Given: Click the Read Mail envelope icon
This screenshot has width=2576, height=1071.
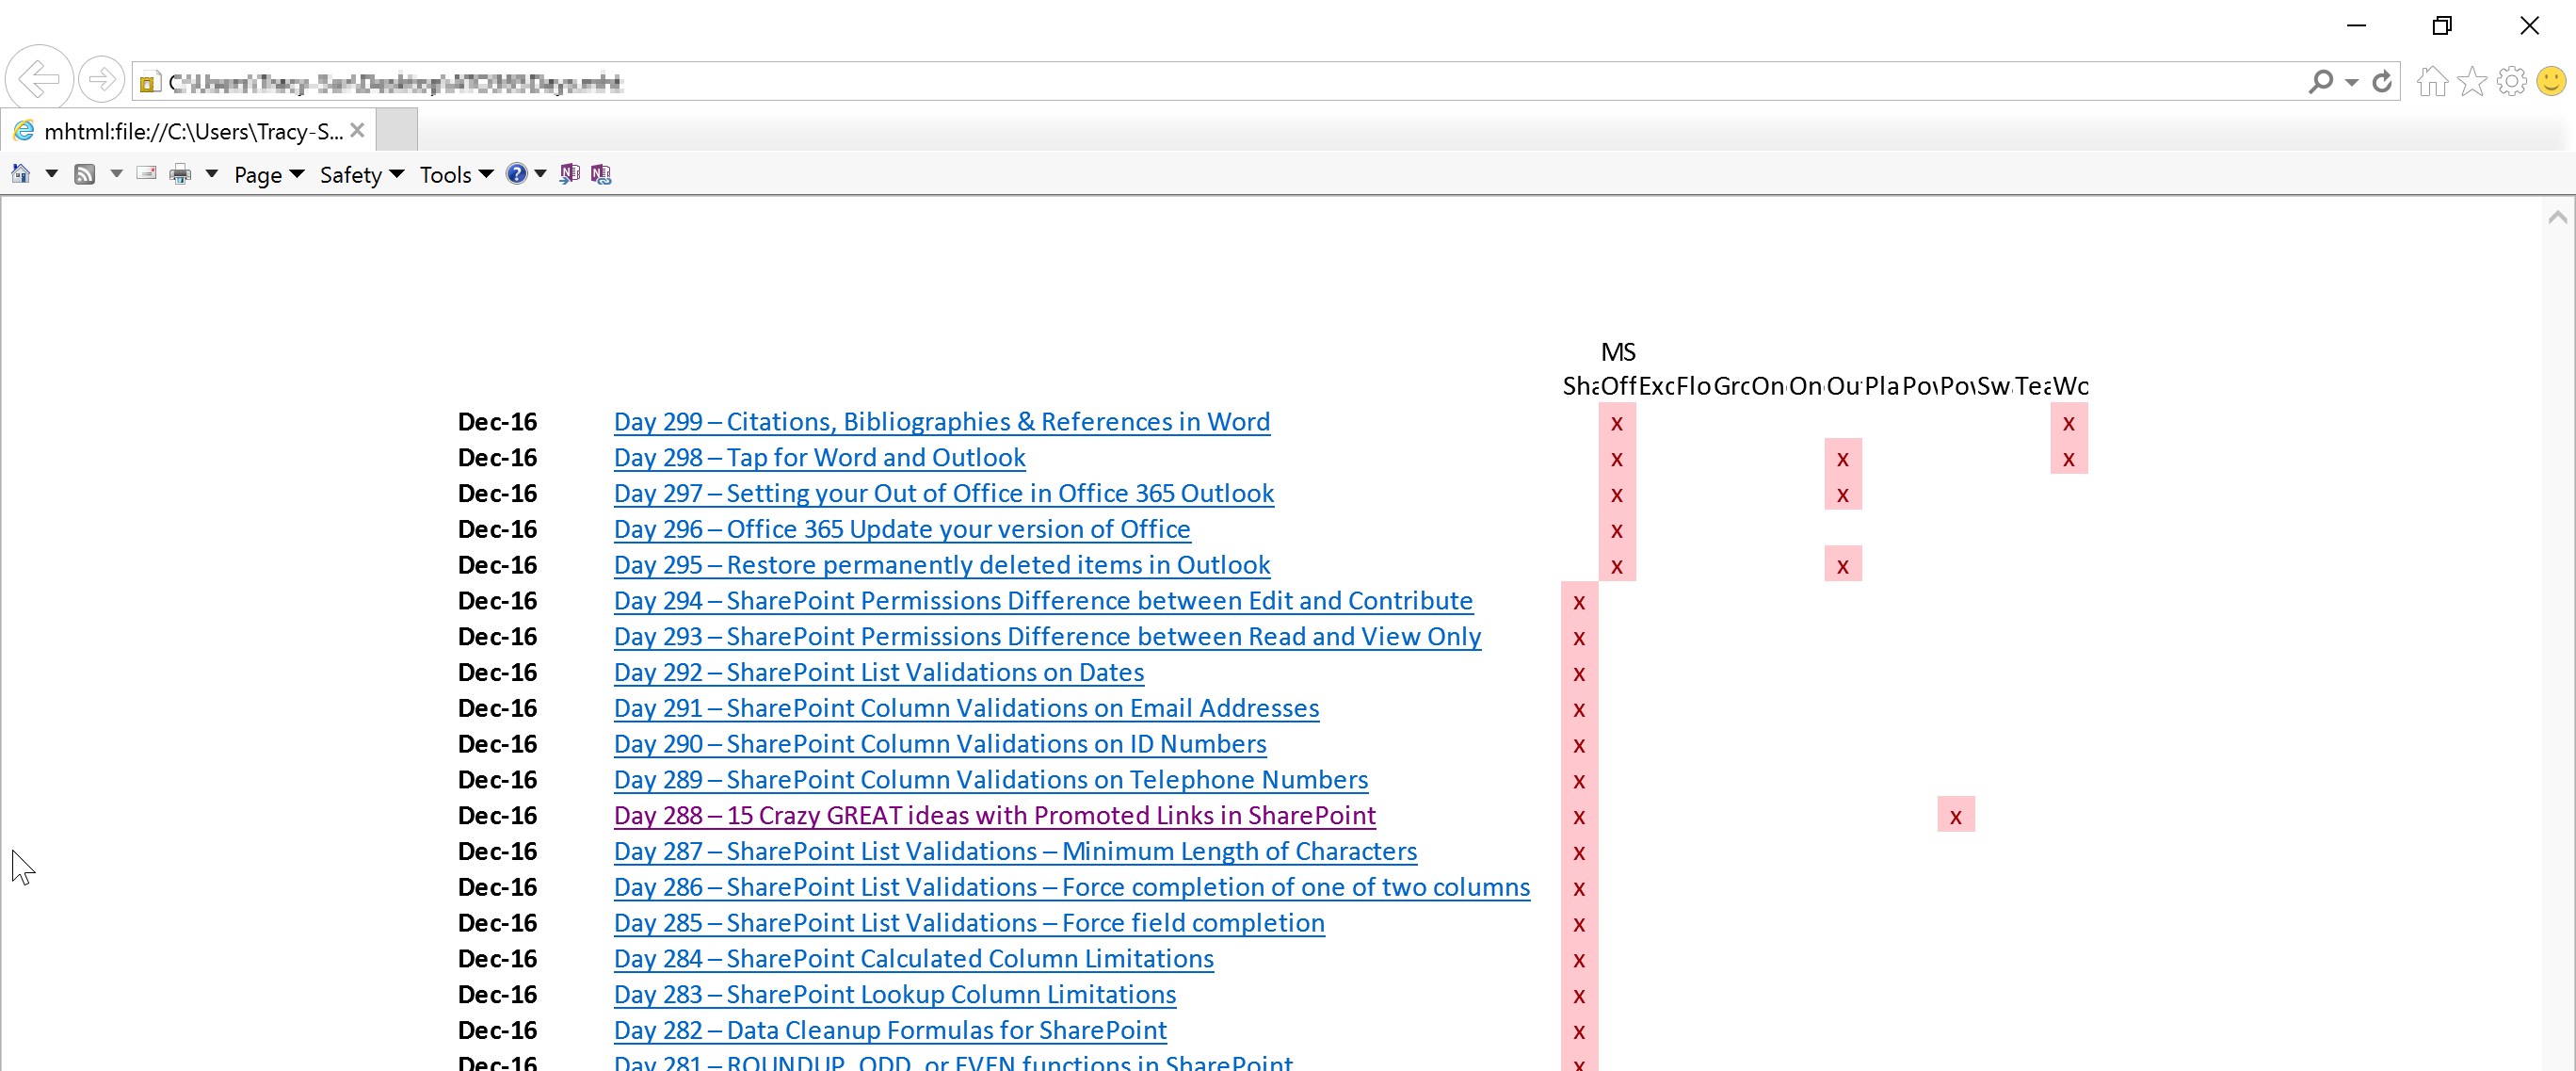Looking at the screenshot, I should point(146,174).
